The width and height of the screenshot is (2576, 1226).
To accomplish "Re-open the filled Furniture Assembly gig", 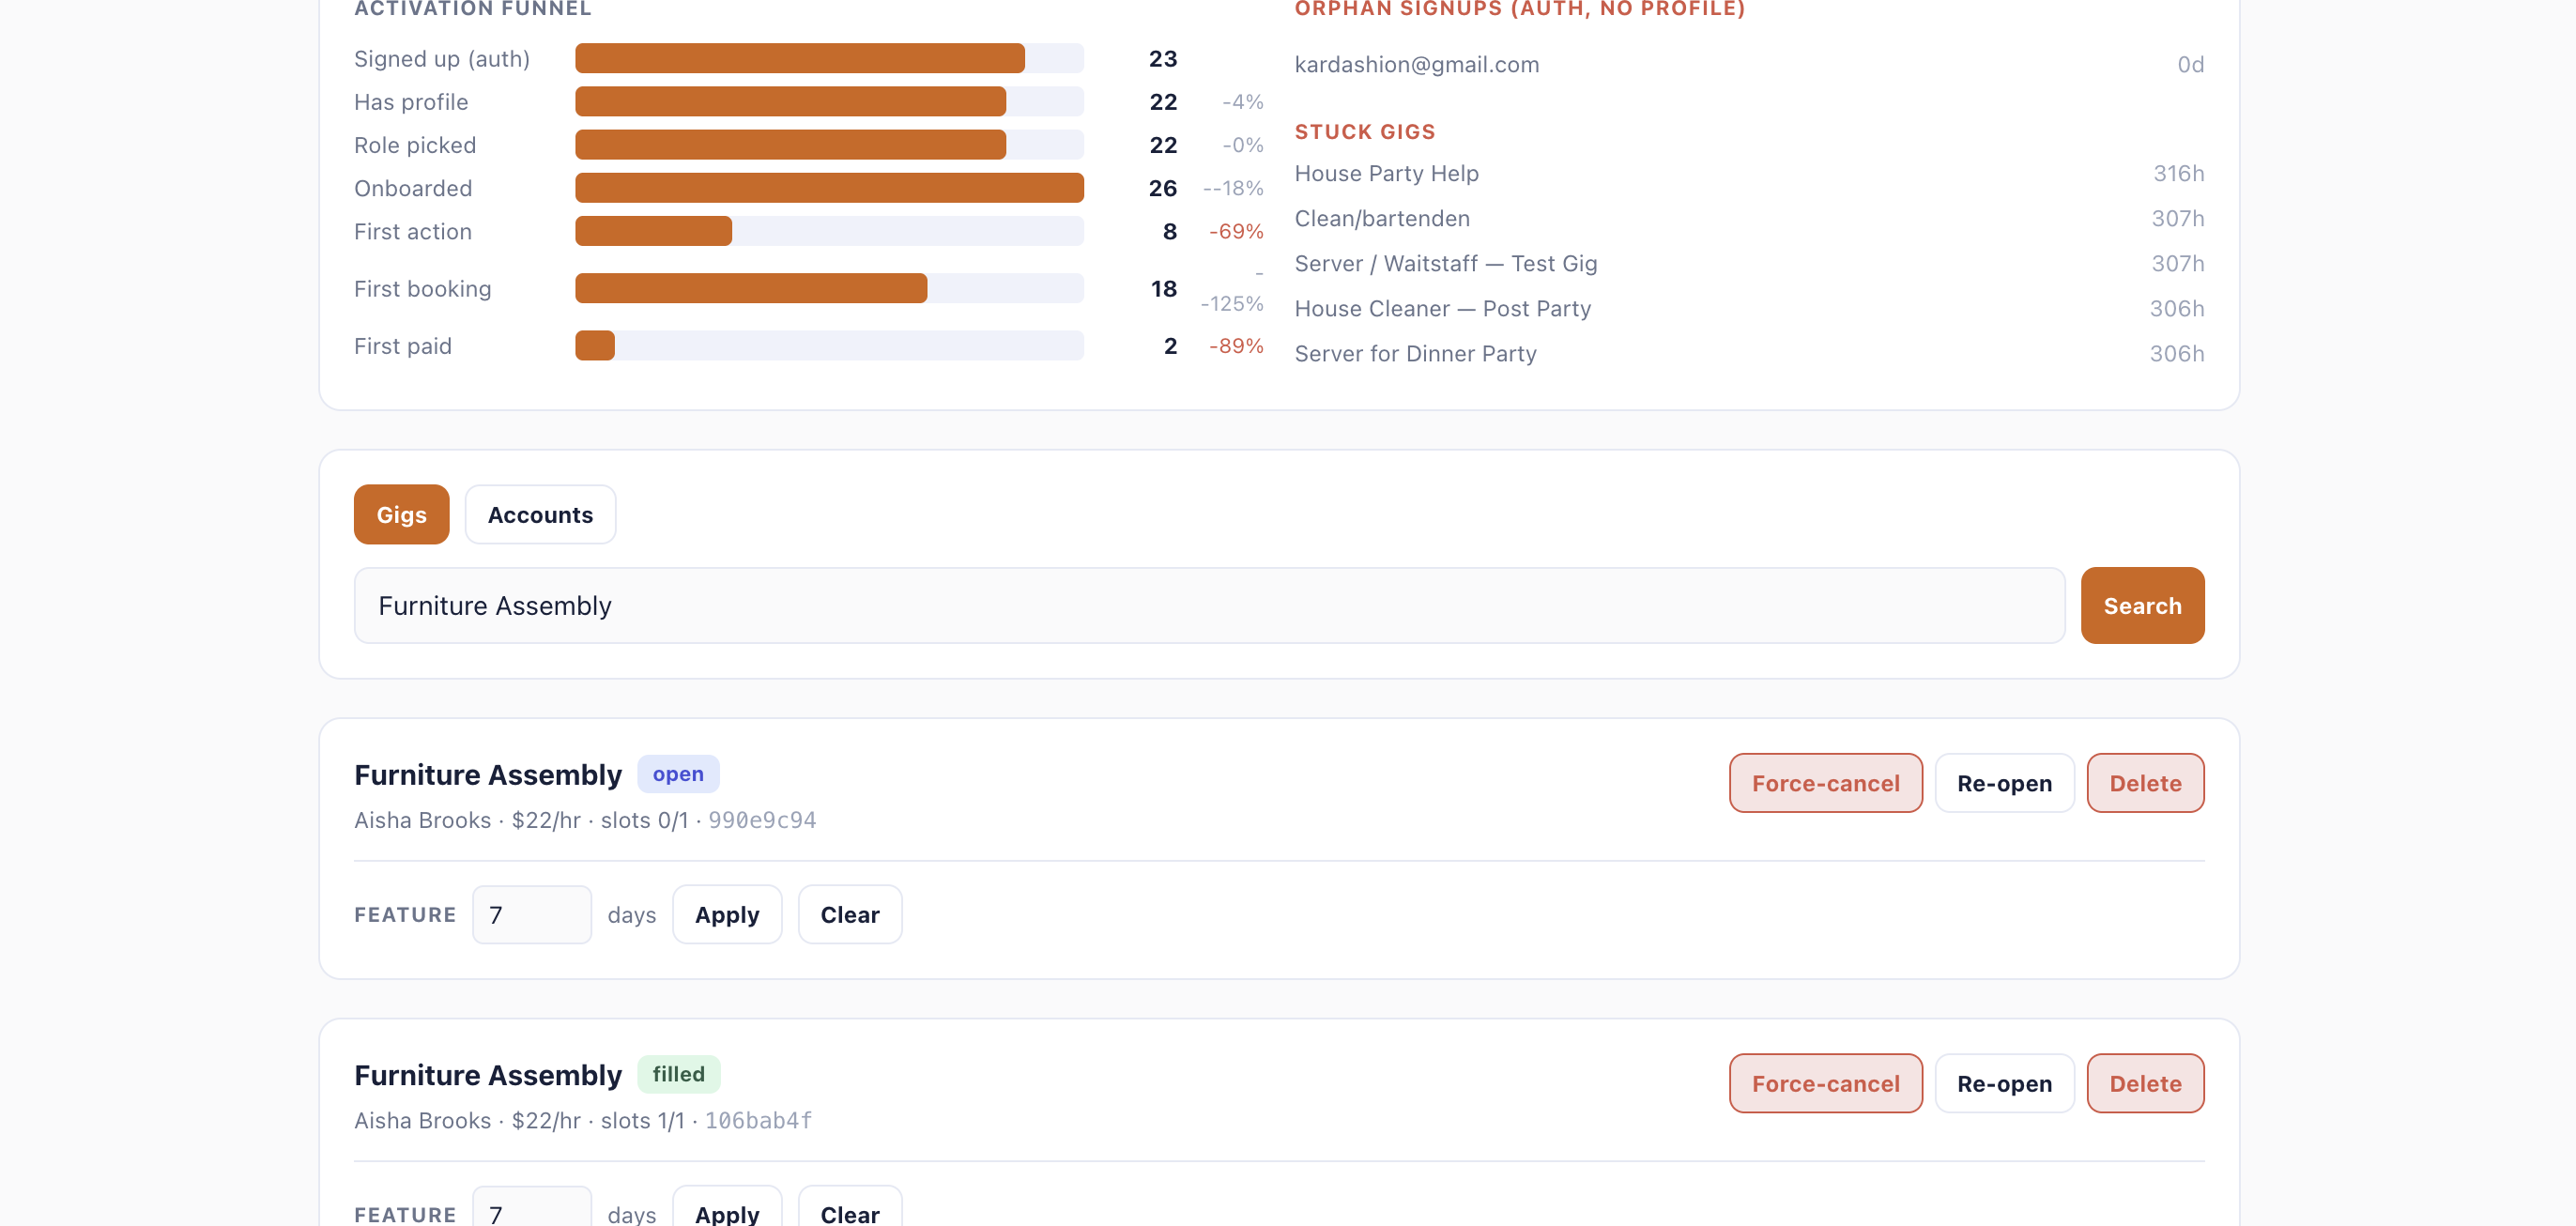I will [2004, 1083].
